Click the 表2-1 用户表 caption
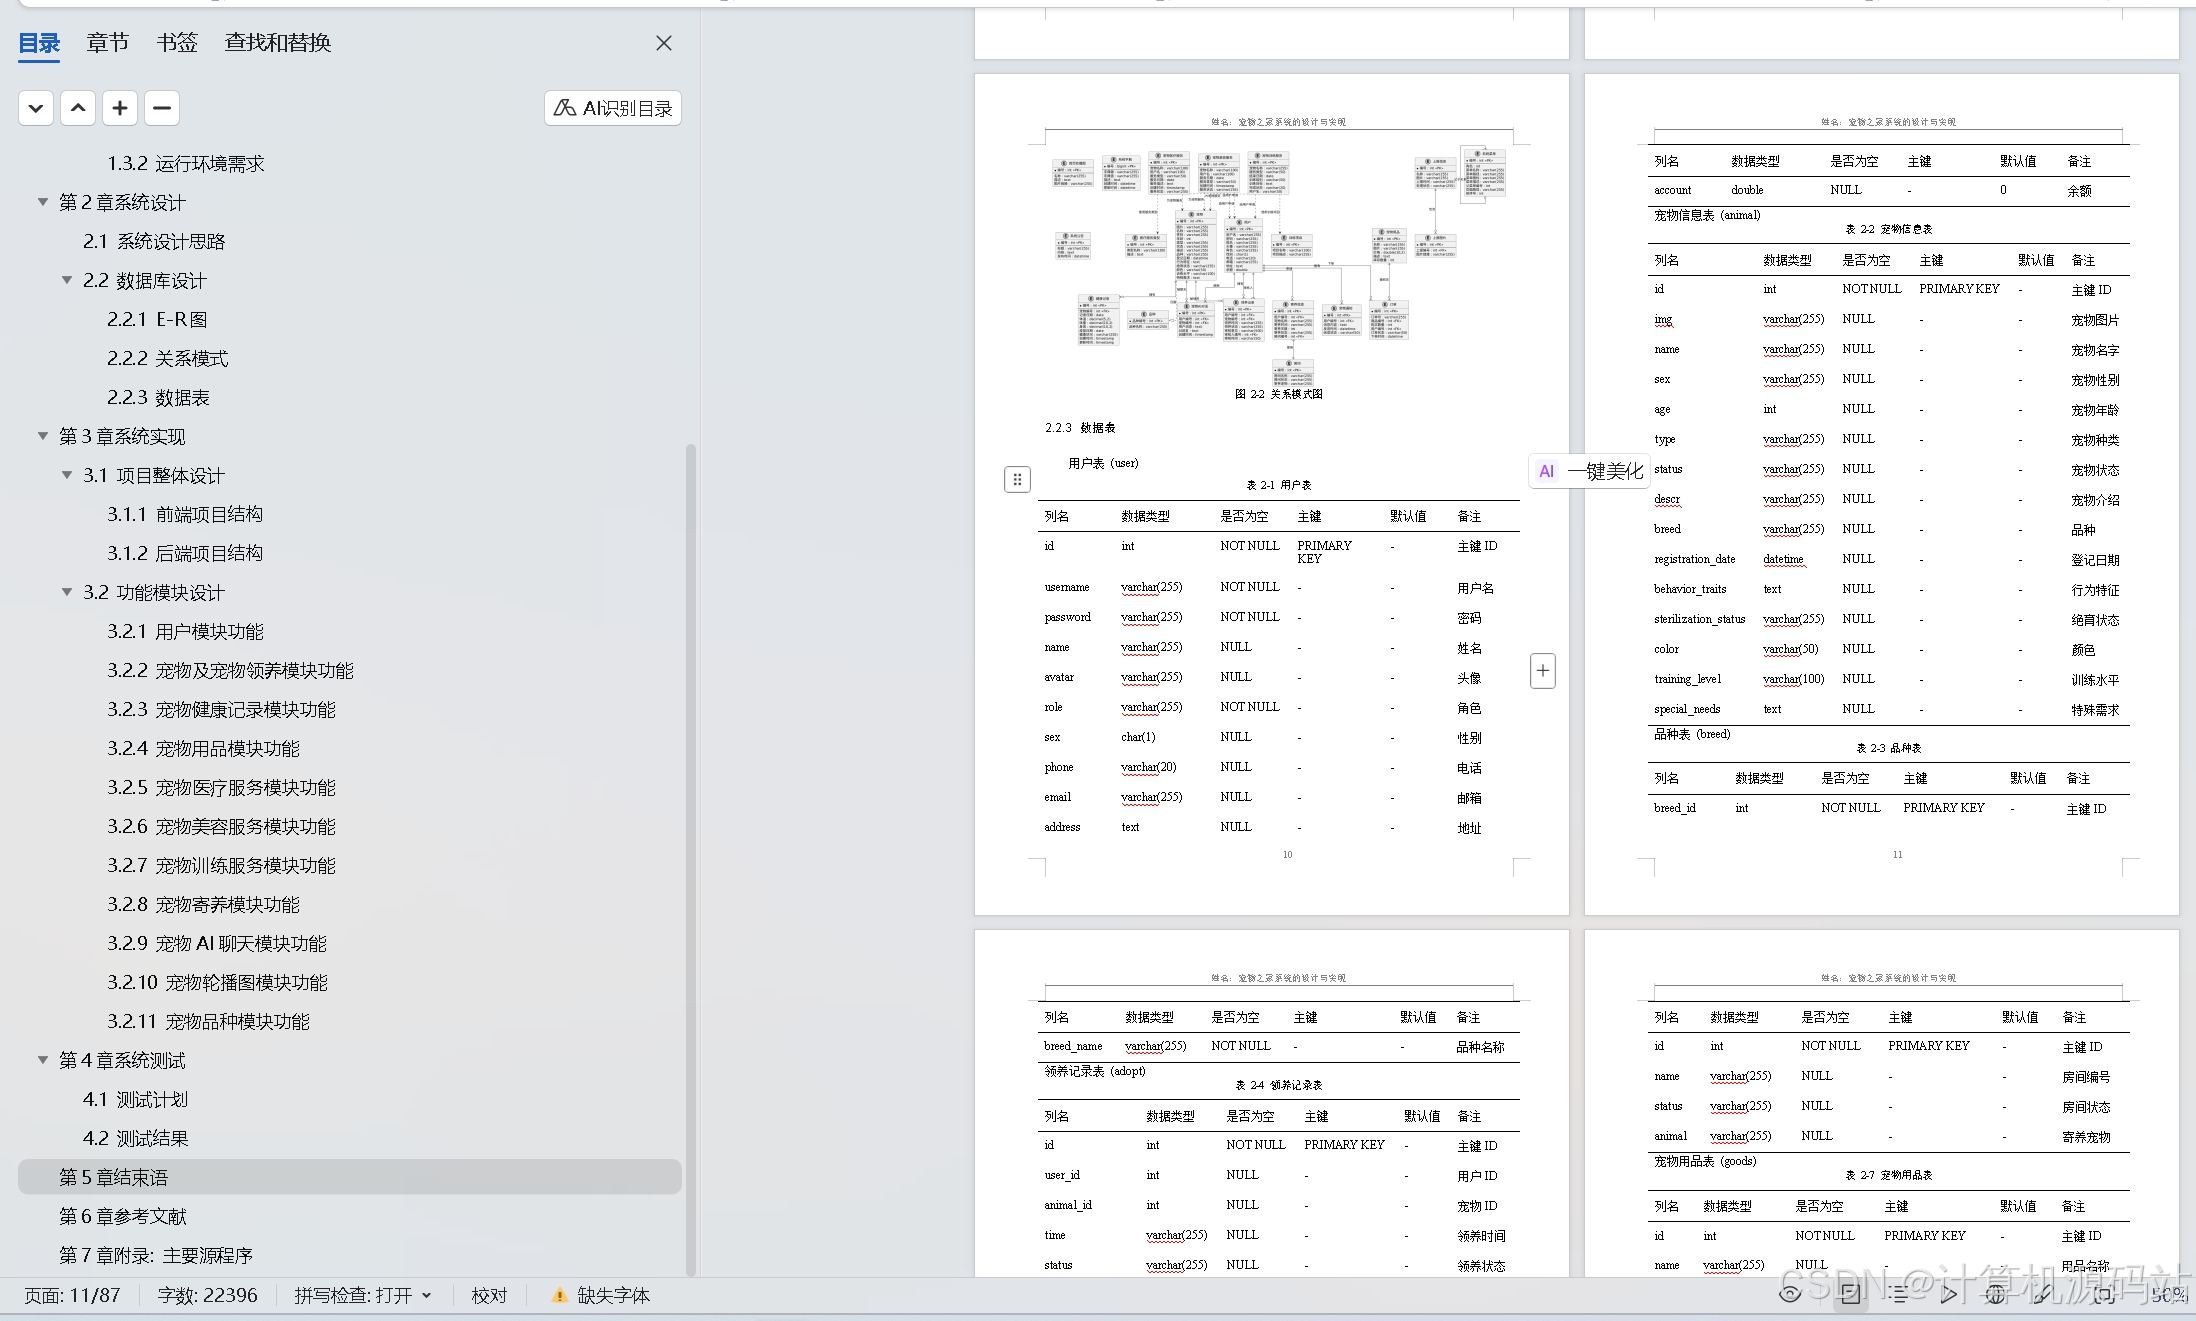This screenshot has height=1321, width=2196. pyautogui.click(x=1278, y=485)
